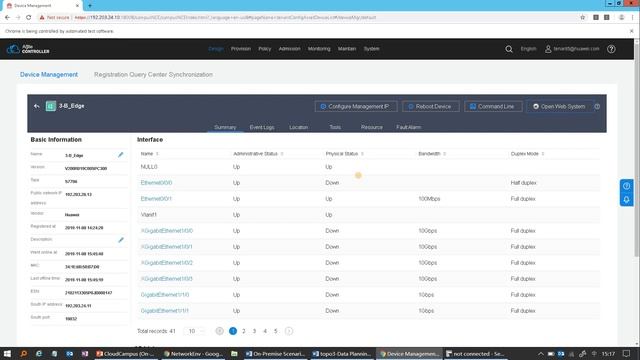Open the Command Line button

[x=493, y=107]
